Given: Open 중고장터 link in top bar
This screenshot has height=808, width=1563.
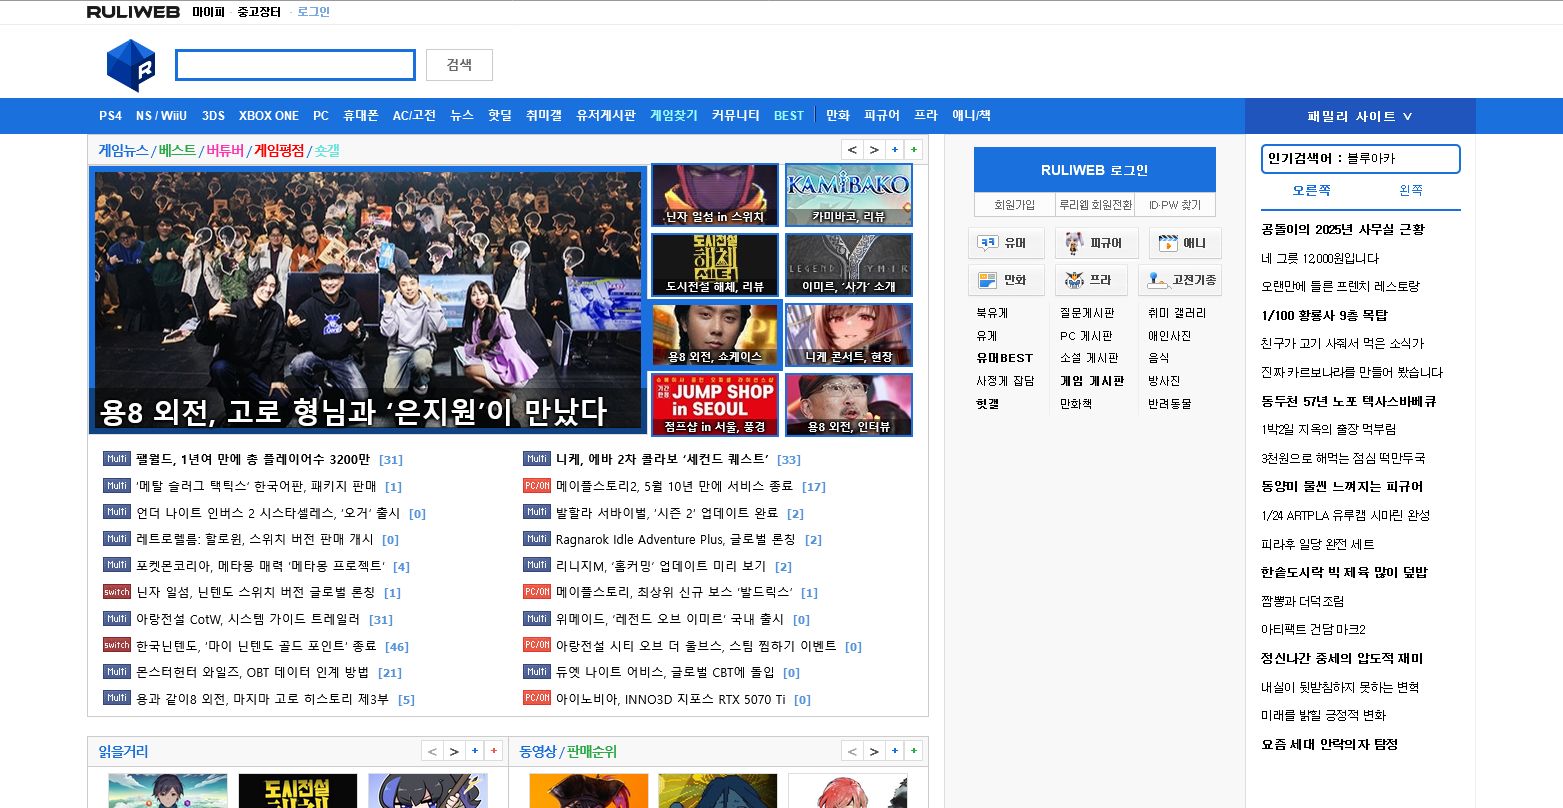Looking at the screenshot, I should (259, 12).
